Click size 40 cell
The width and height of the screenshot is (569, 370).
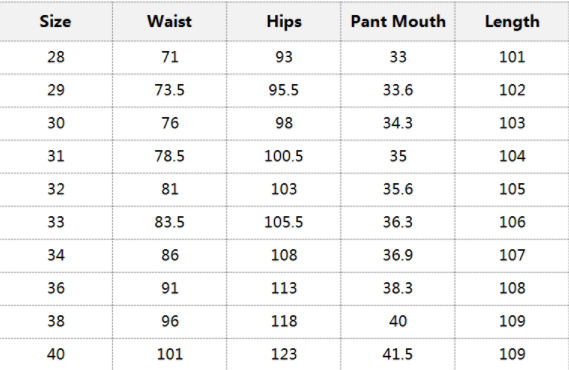[56, 354]
